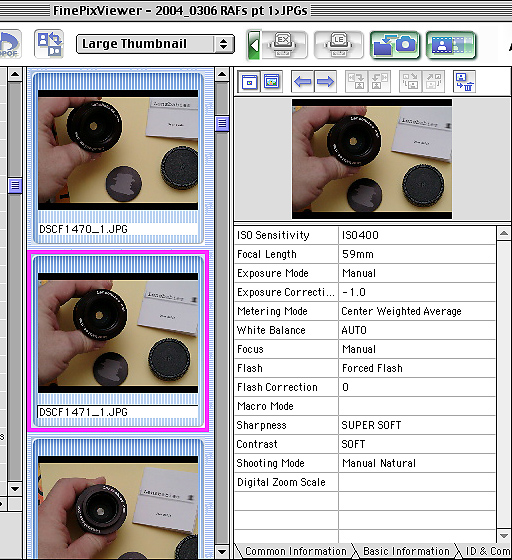The image size is (512, 560).
Task: Click the LE print button
Action: point(338,45)
